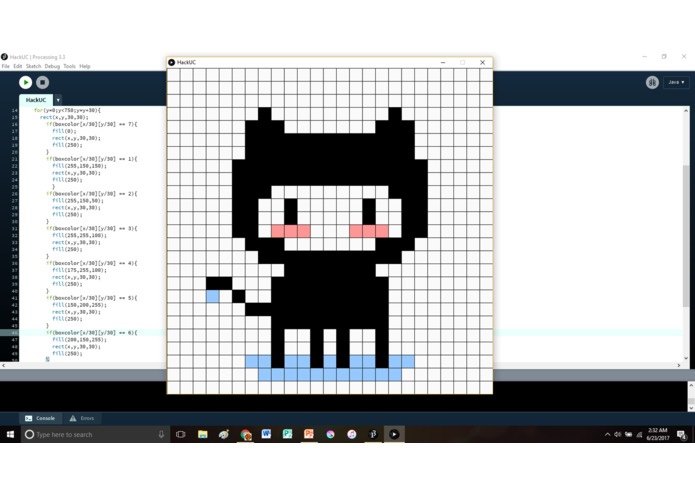Screen dimensions: 695x494
Task: Toggle the Debugger butterfly icon
Action: click(652, 82)
